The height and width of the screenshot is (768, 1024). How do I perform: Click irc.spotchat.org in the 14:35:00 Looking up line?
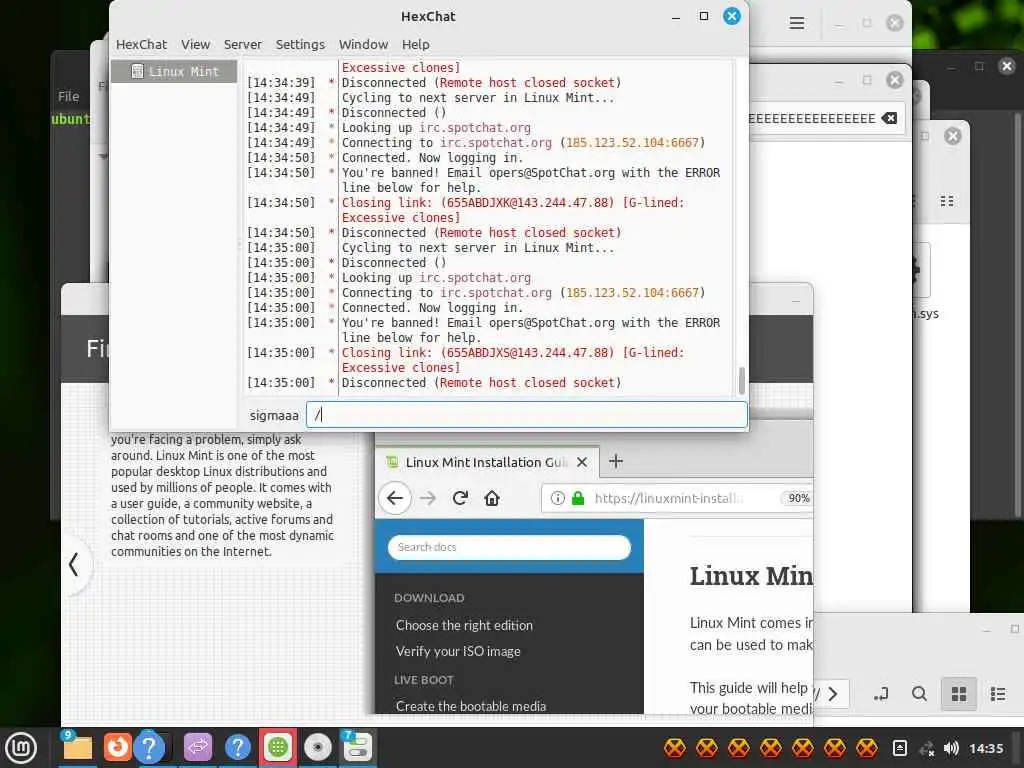(x=475, y=278)
